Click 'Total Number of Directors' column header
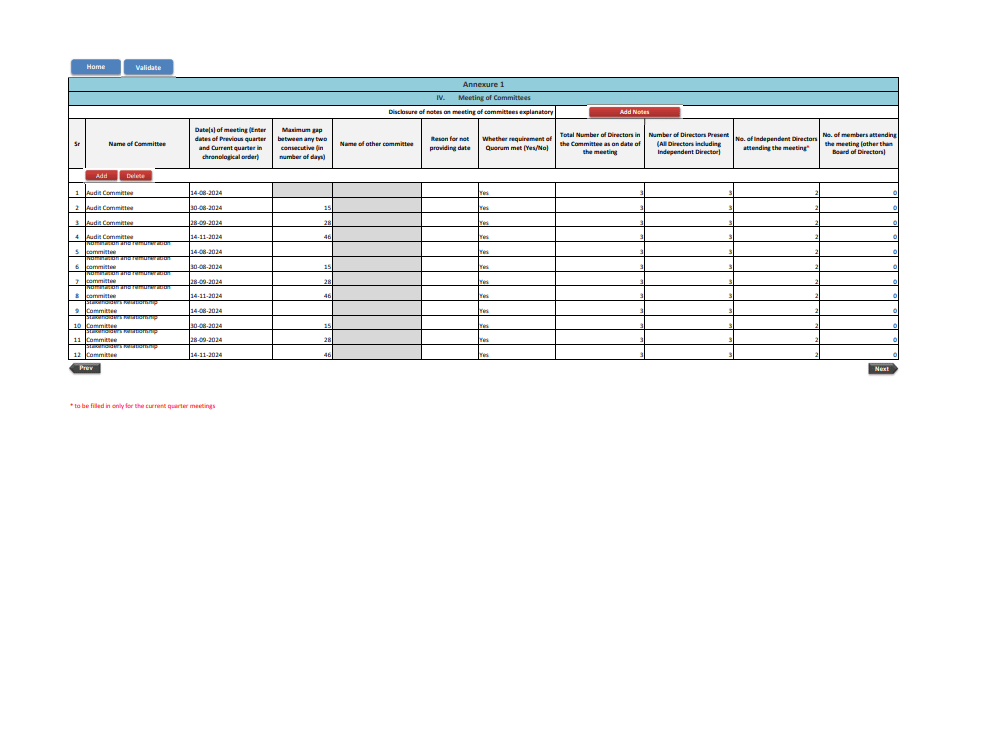The width and height of the screenshot is (981, 744). click(600, 144)
